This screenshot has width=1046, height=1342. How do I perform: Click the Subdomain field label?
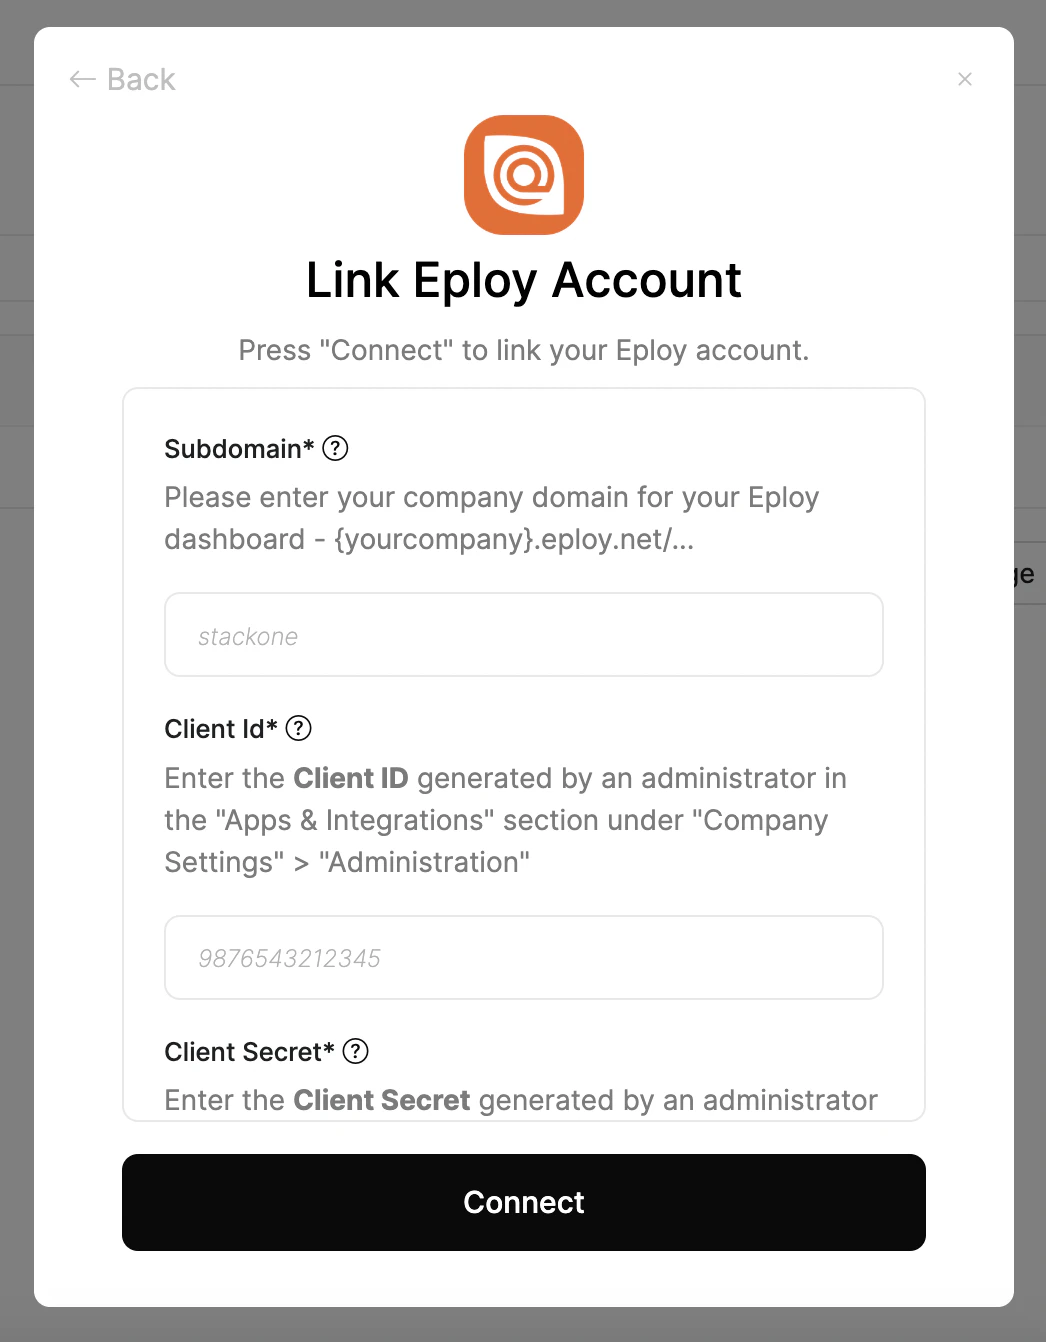point(240,448)
